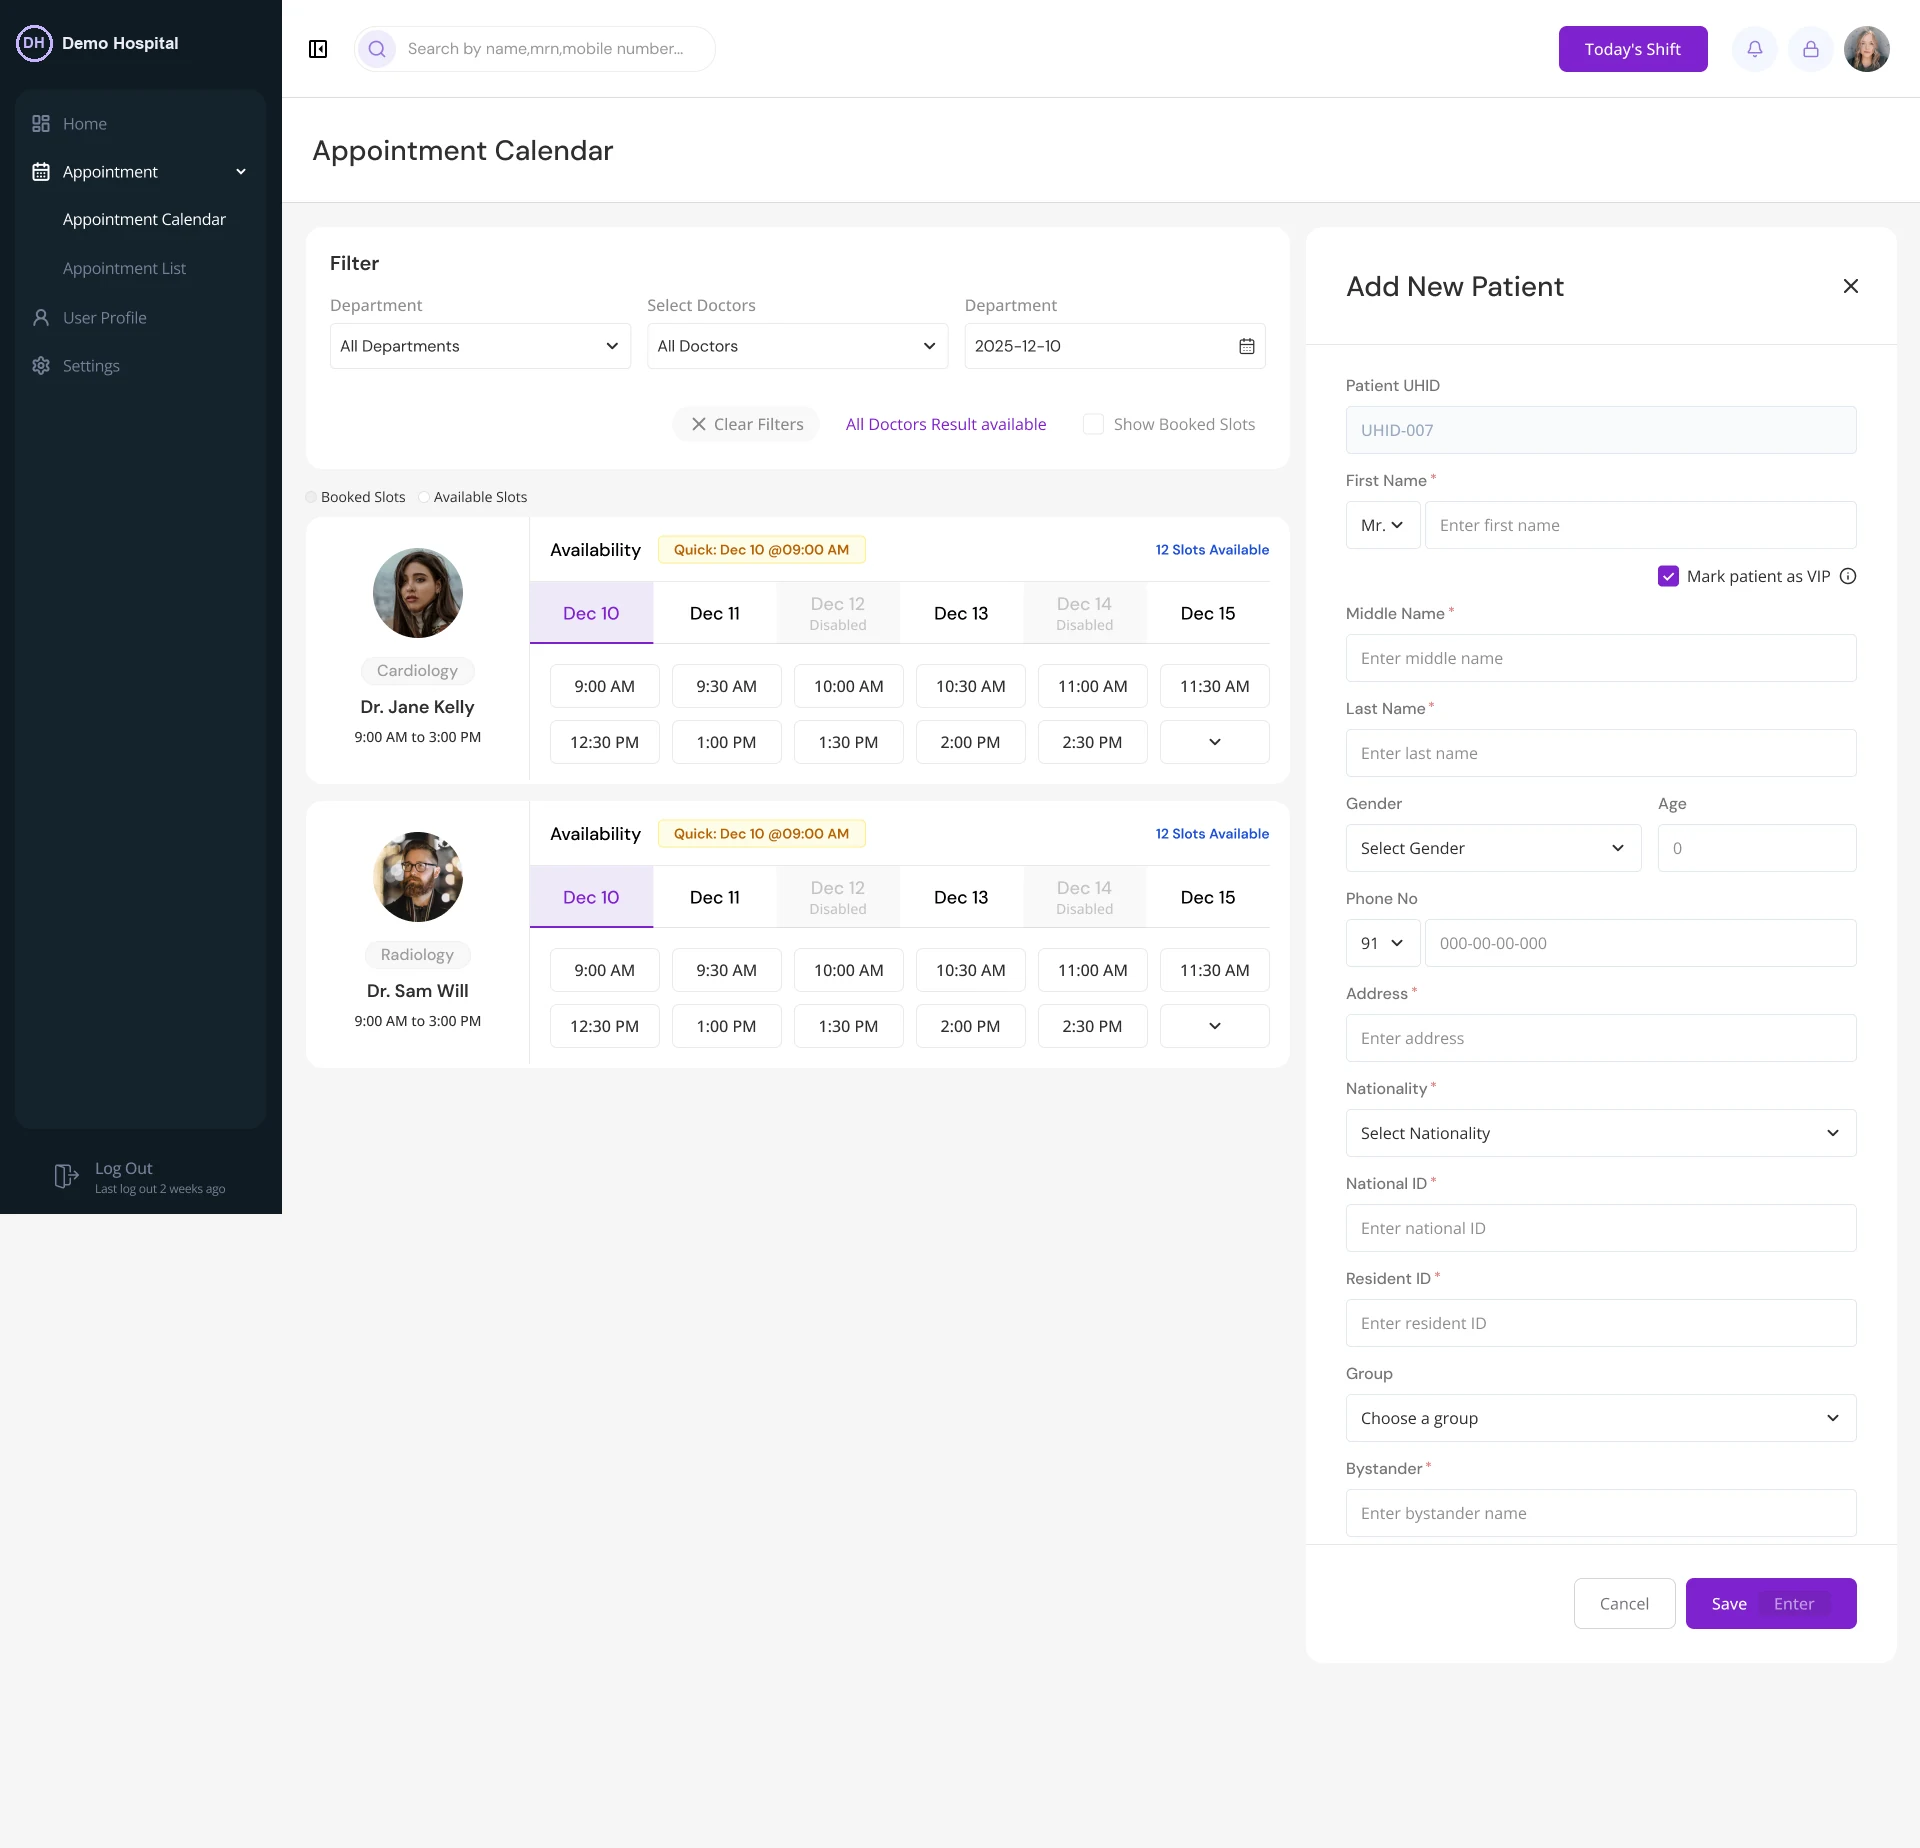Screen dimensions: 1920x1848
Task: Book 9:00 AM slot with Dr. Jane Kelly
Action: [605, 686]
